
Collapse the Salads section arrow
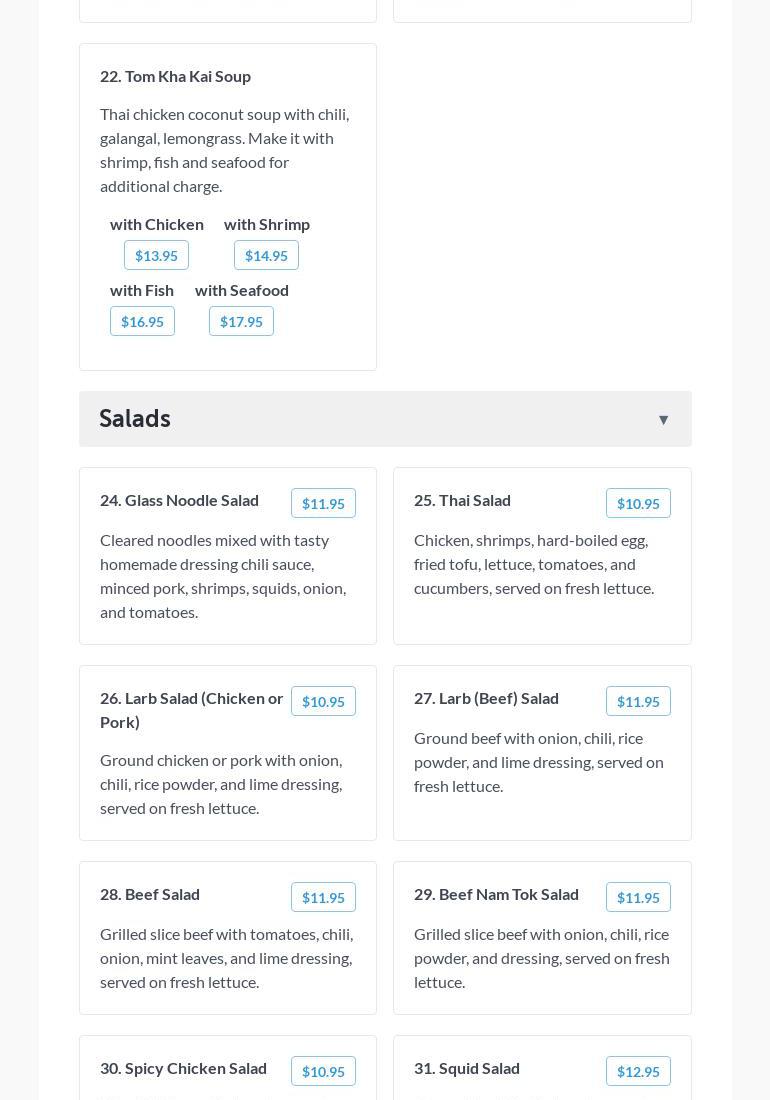(663, 420)
